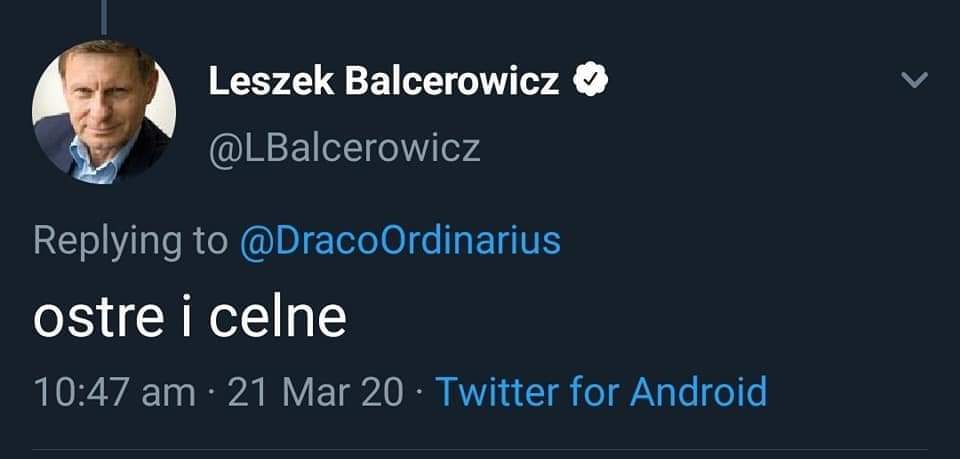This screenshot has height=459, width=960.
Task: Click the word "Twitter" in source link
Action: pyautogui.click(x=497, y=391)
